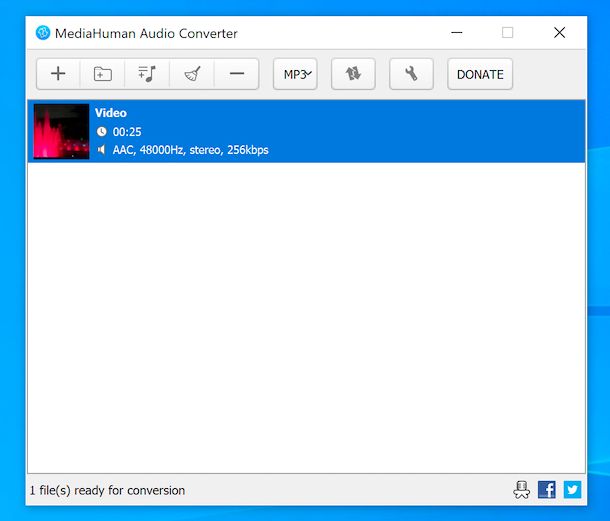610x521 pixels.
Task: Remove selected file with the minus button
Action: tap(237, 74)
